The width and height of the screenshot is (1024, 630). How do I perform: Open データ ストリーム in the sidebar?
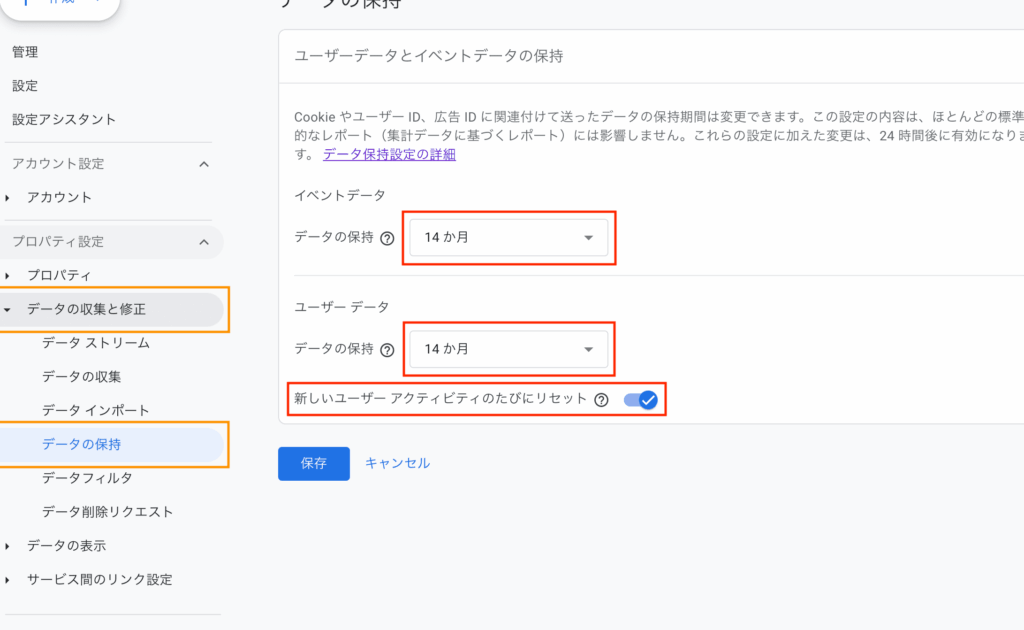pyautogui.click(x=96, y=343)
